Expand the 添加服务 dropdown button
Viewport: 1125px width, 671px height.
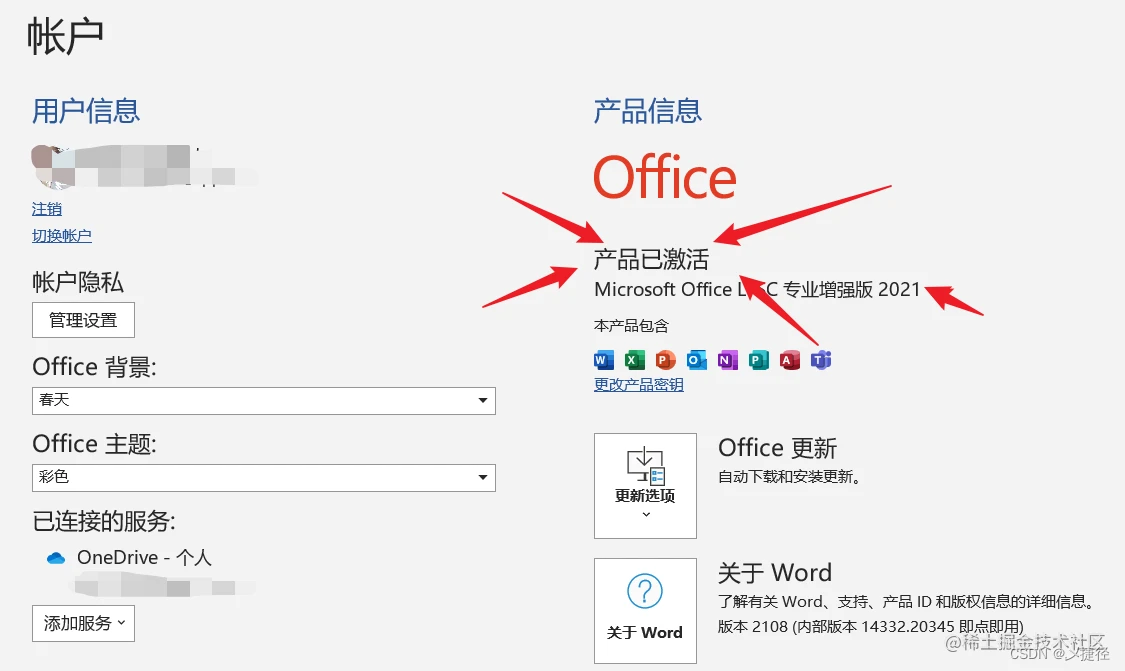click(83, 623)
